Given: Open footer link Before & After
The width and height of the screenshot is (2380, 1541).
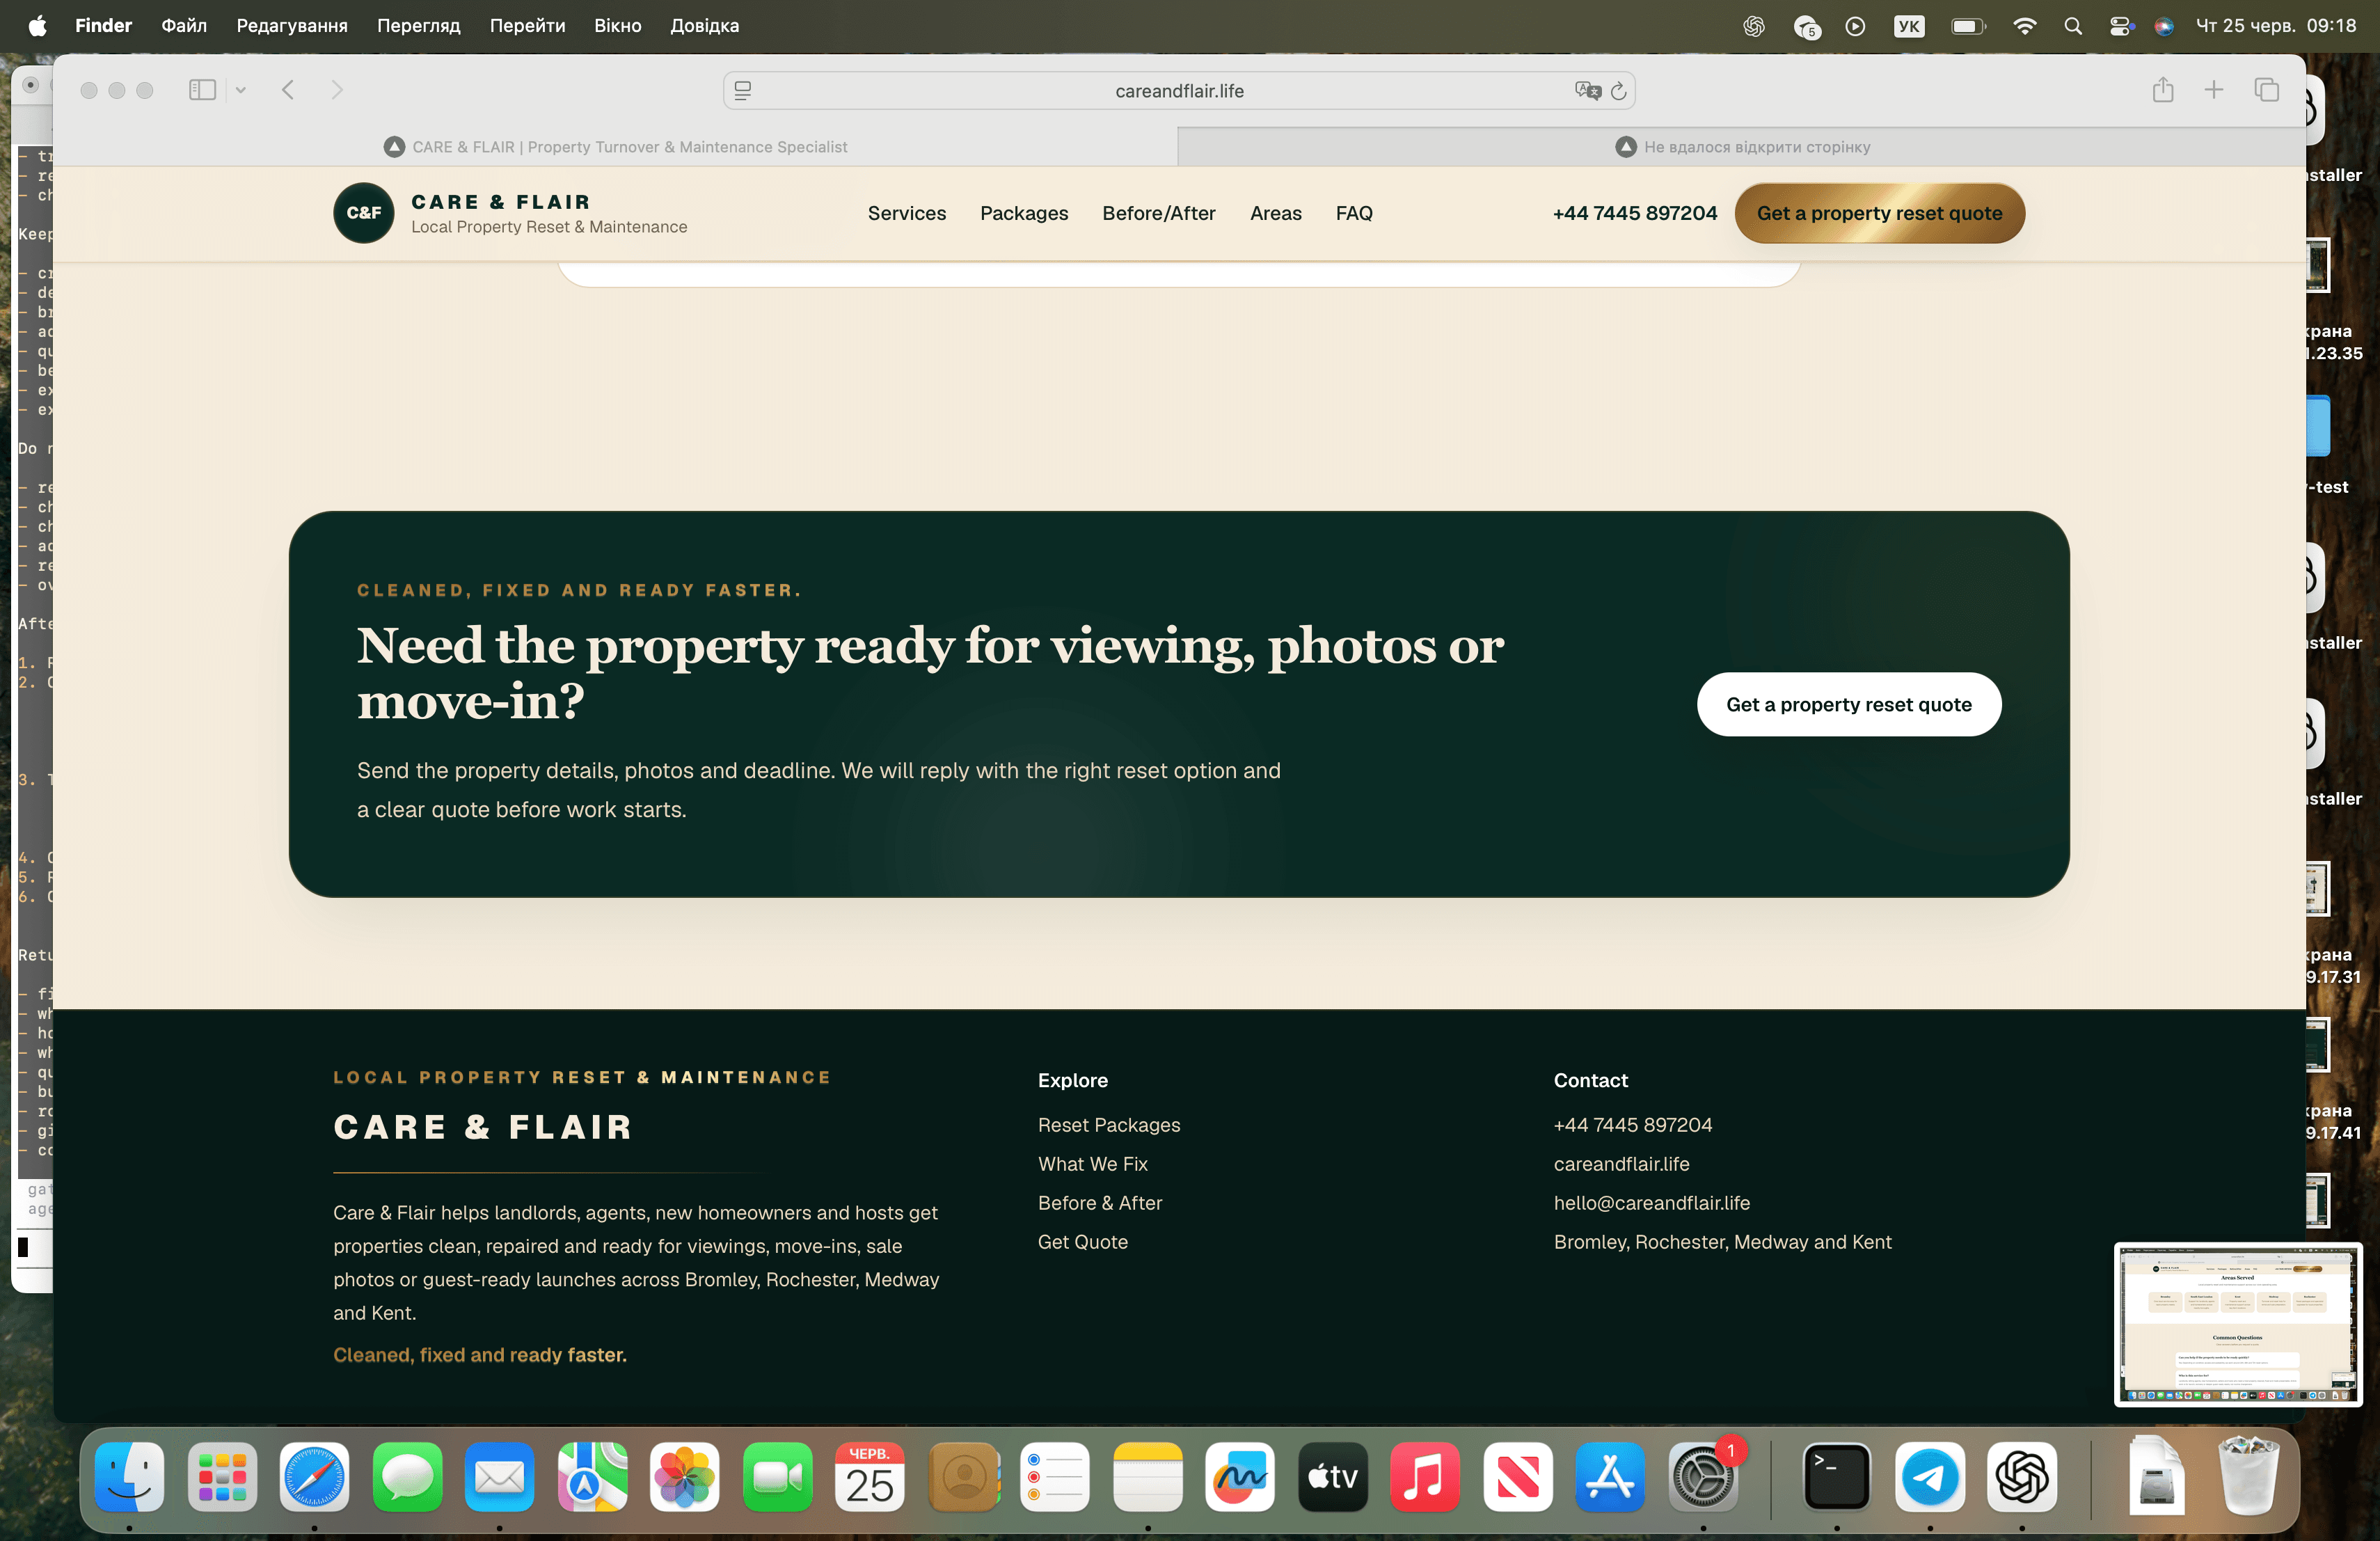Looking at the screenshot, I should click(x=1100, y=1203).
